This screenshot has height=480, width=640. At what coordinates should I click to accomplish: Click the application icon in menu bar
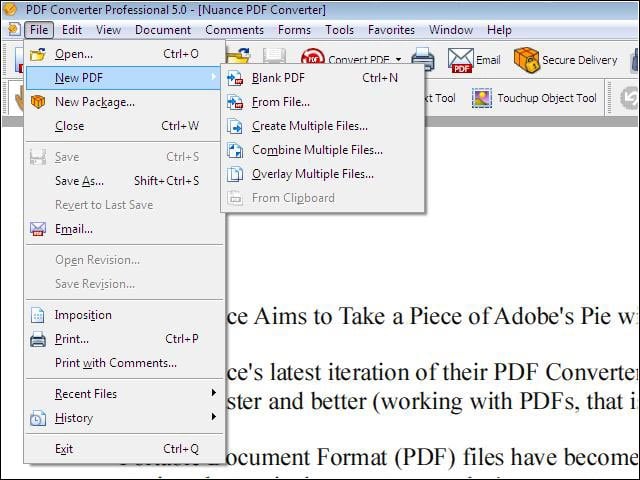pos(14,29)
